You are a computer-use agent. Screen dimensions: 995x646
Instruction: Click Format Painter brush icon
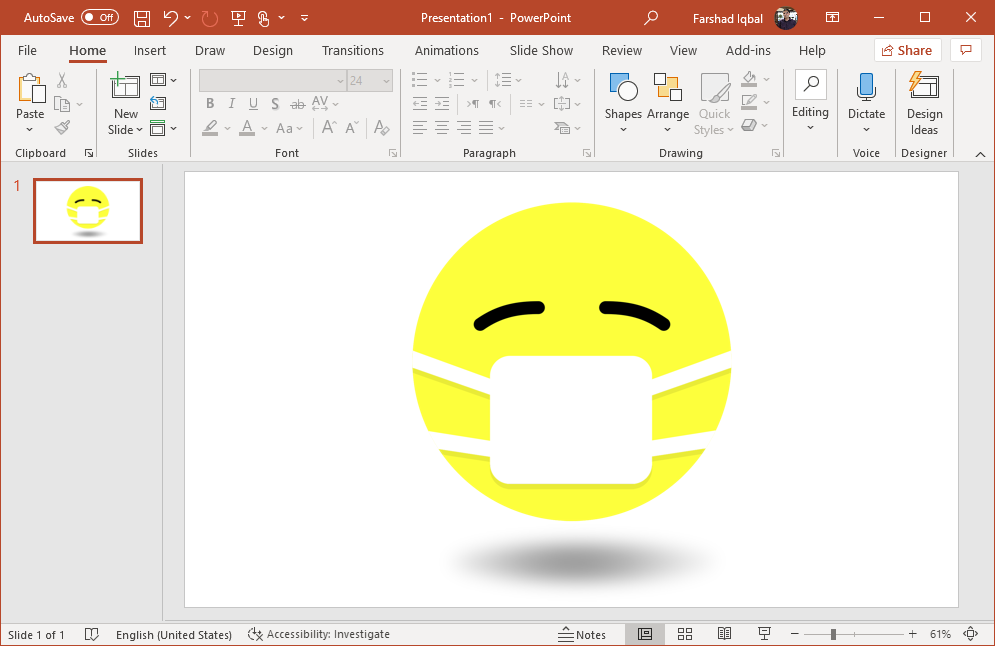pyautogui.click(x=62, y=128)
